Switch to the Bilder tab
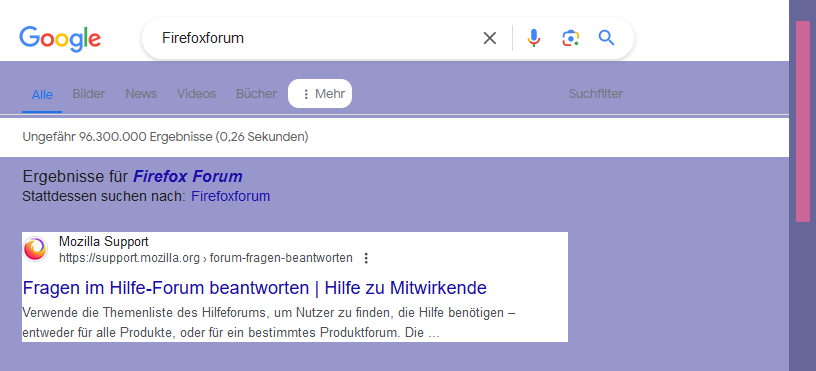The height and width of the screenshot is (371, 816). click(89, 94)
